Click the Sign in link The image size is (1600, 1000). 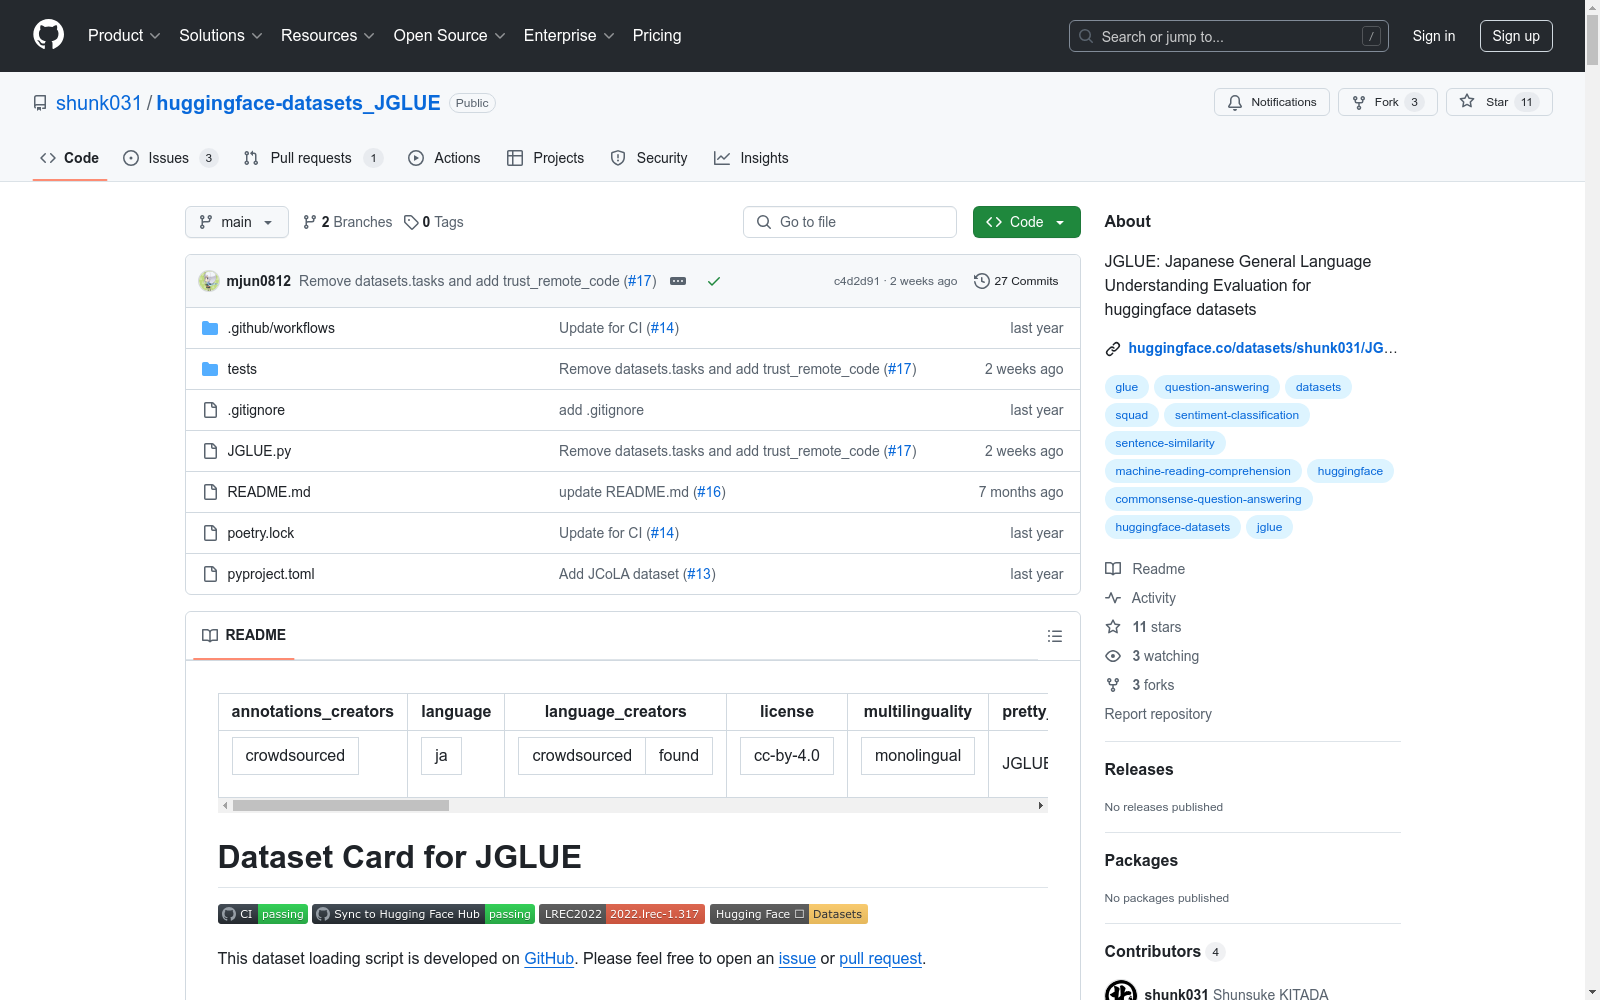point(1434,36)
